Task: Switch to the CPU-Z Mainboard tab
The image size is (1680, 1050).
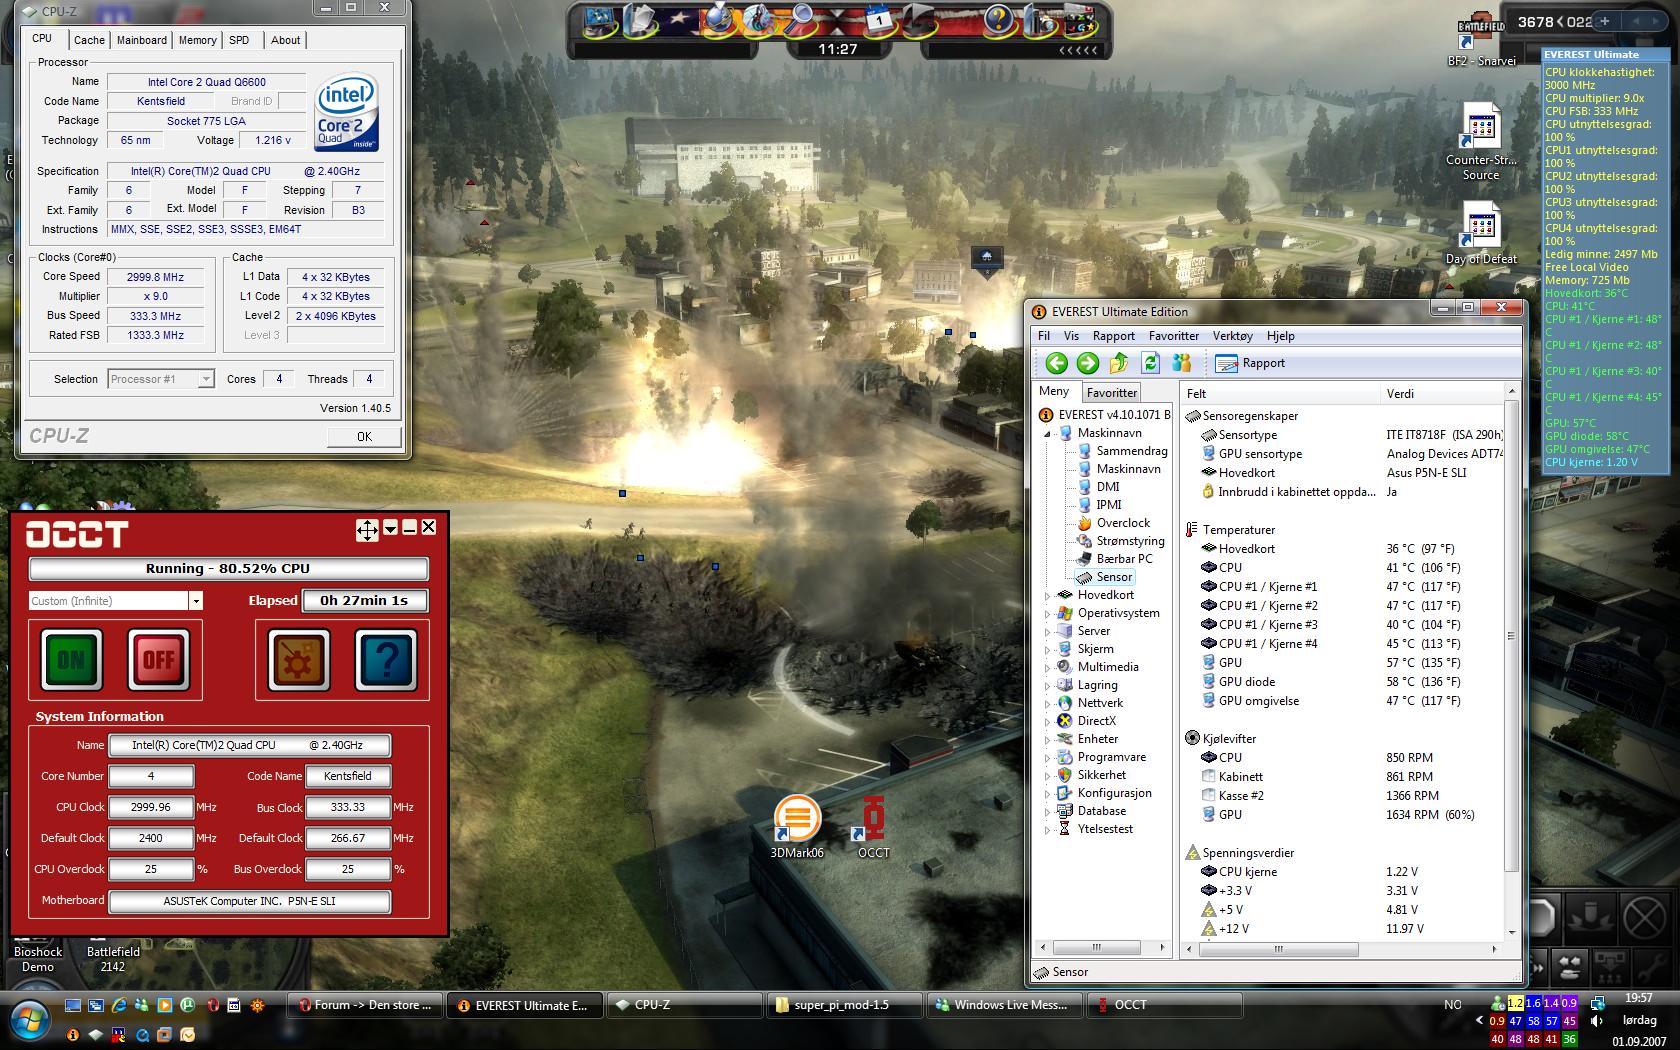Action: 142,40
